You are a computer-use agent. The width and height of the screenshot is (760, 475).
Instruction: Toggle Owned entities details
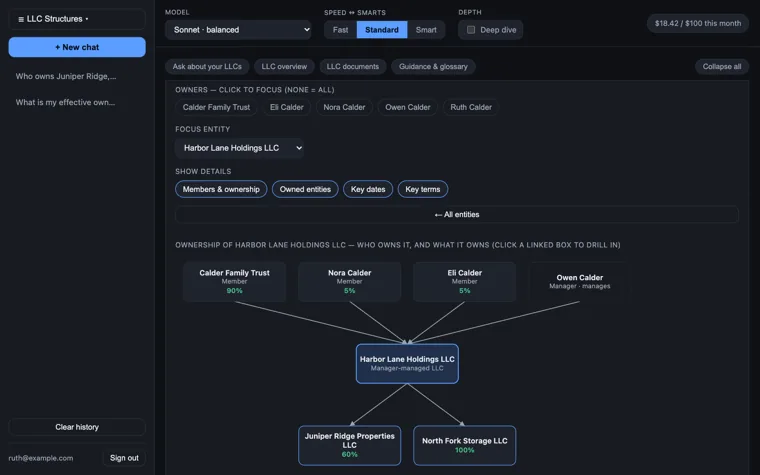tap(305, 189)
